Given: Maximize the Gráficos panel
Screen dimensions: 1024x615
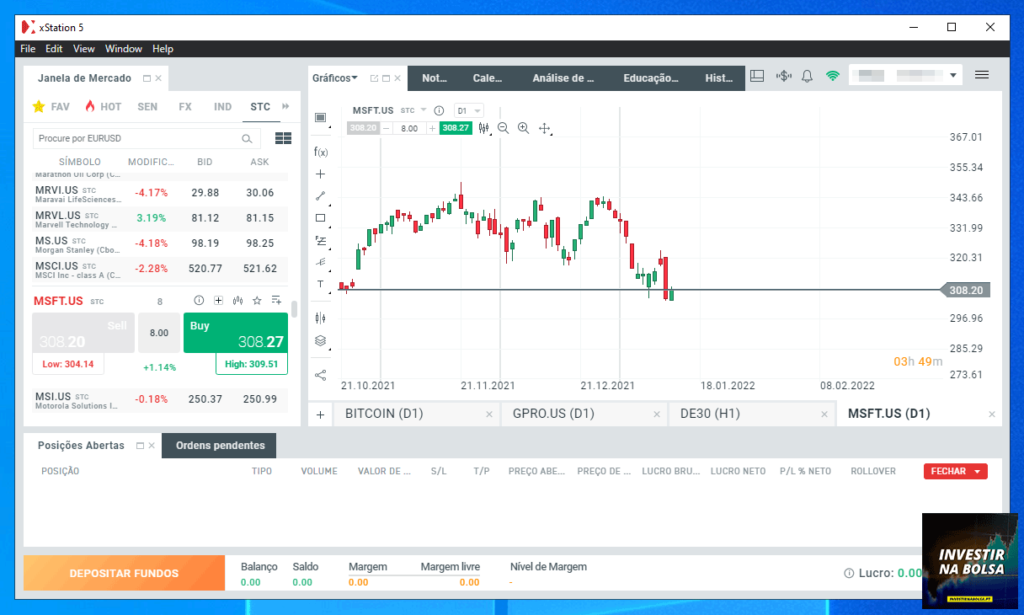Looking at the screenshot, I should (x=386, y=78).
